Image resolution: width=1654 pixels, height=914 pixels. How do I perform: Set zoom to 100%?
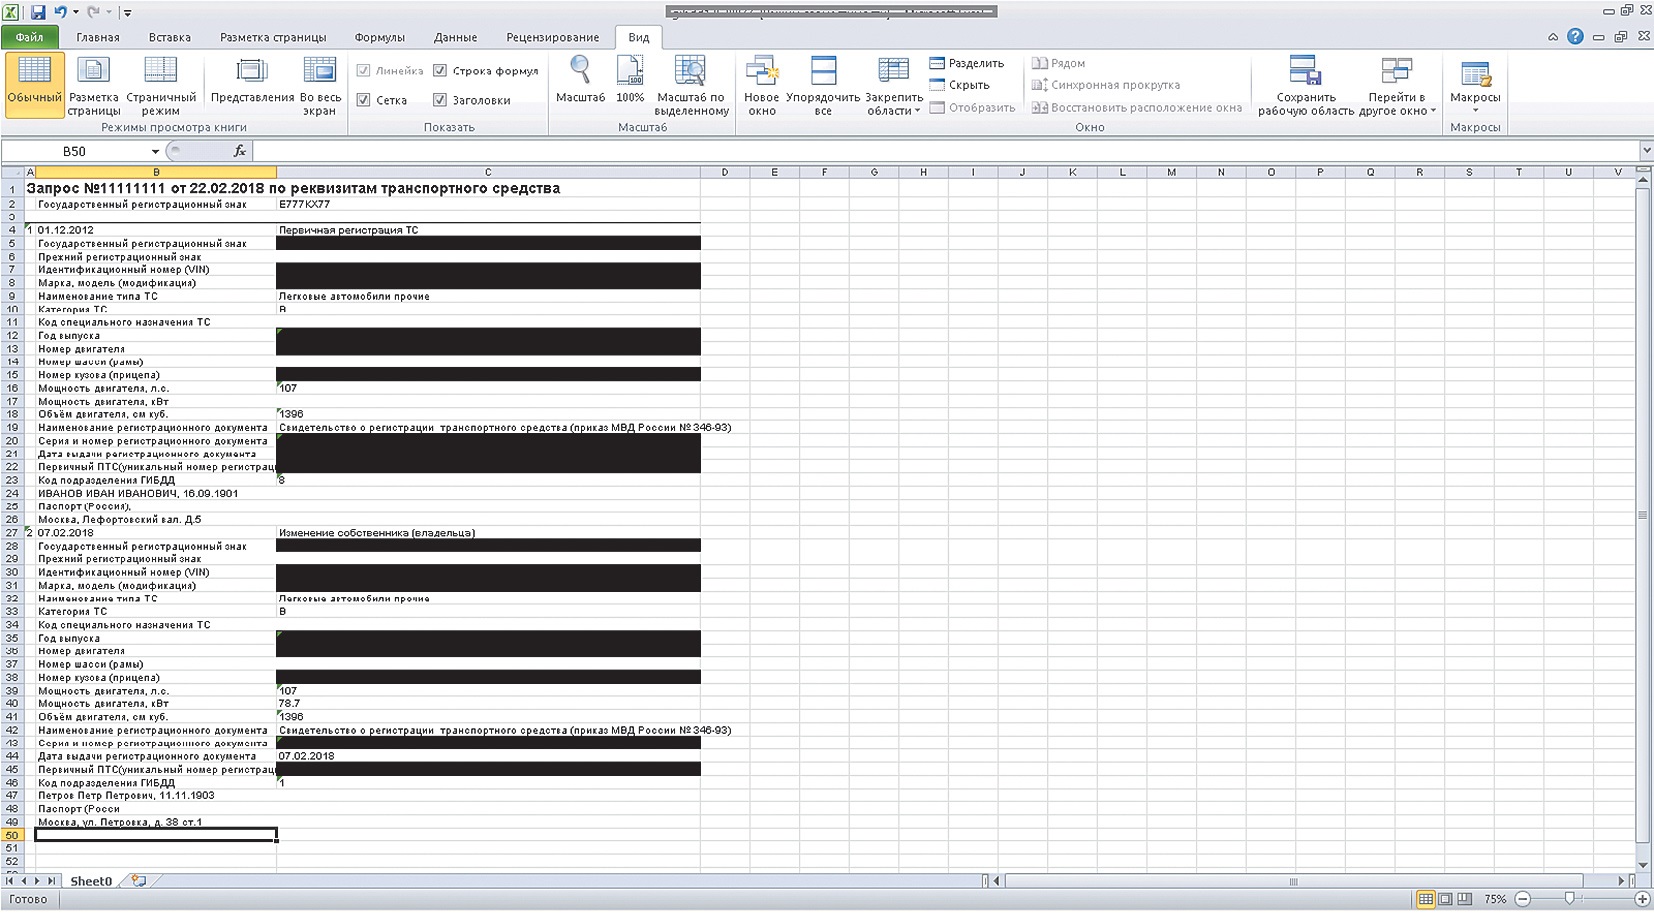tap(630, 80)
